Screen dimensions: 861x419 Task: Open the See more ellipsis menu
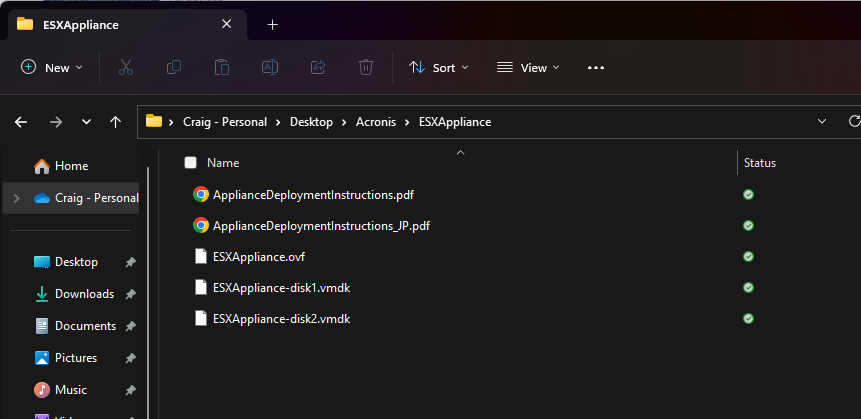[596, 68]
